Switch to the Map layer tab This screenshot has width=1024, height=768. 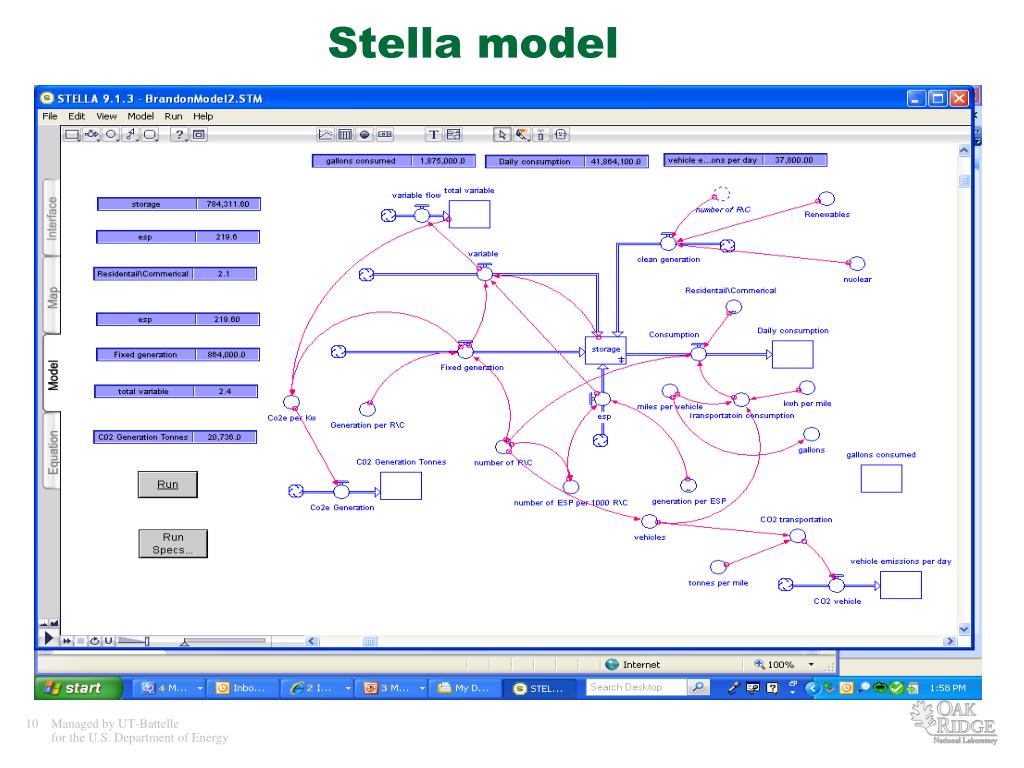(x=52, y=297)
